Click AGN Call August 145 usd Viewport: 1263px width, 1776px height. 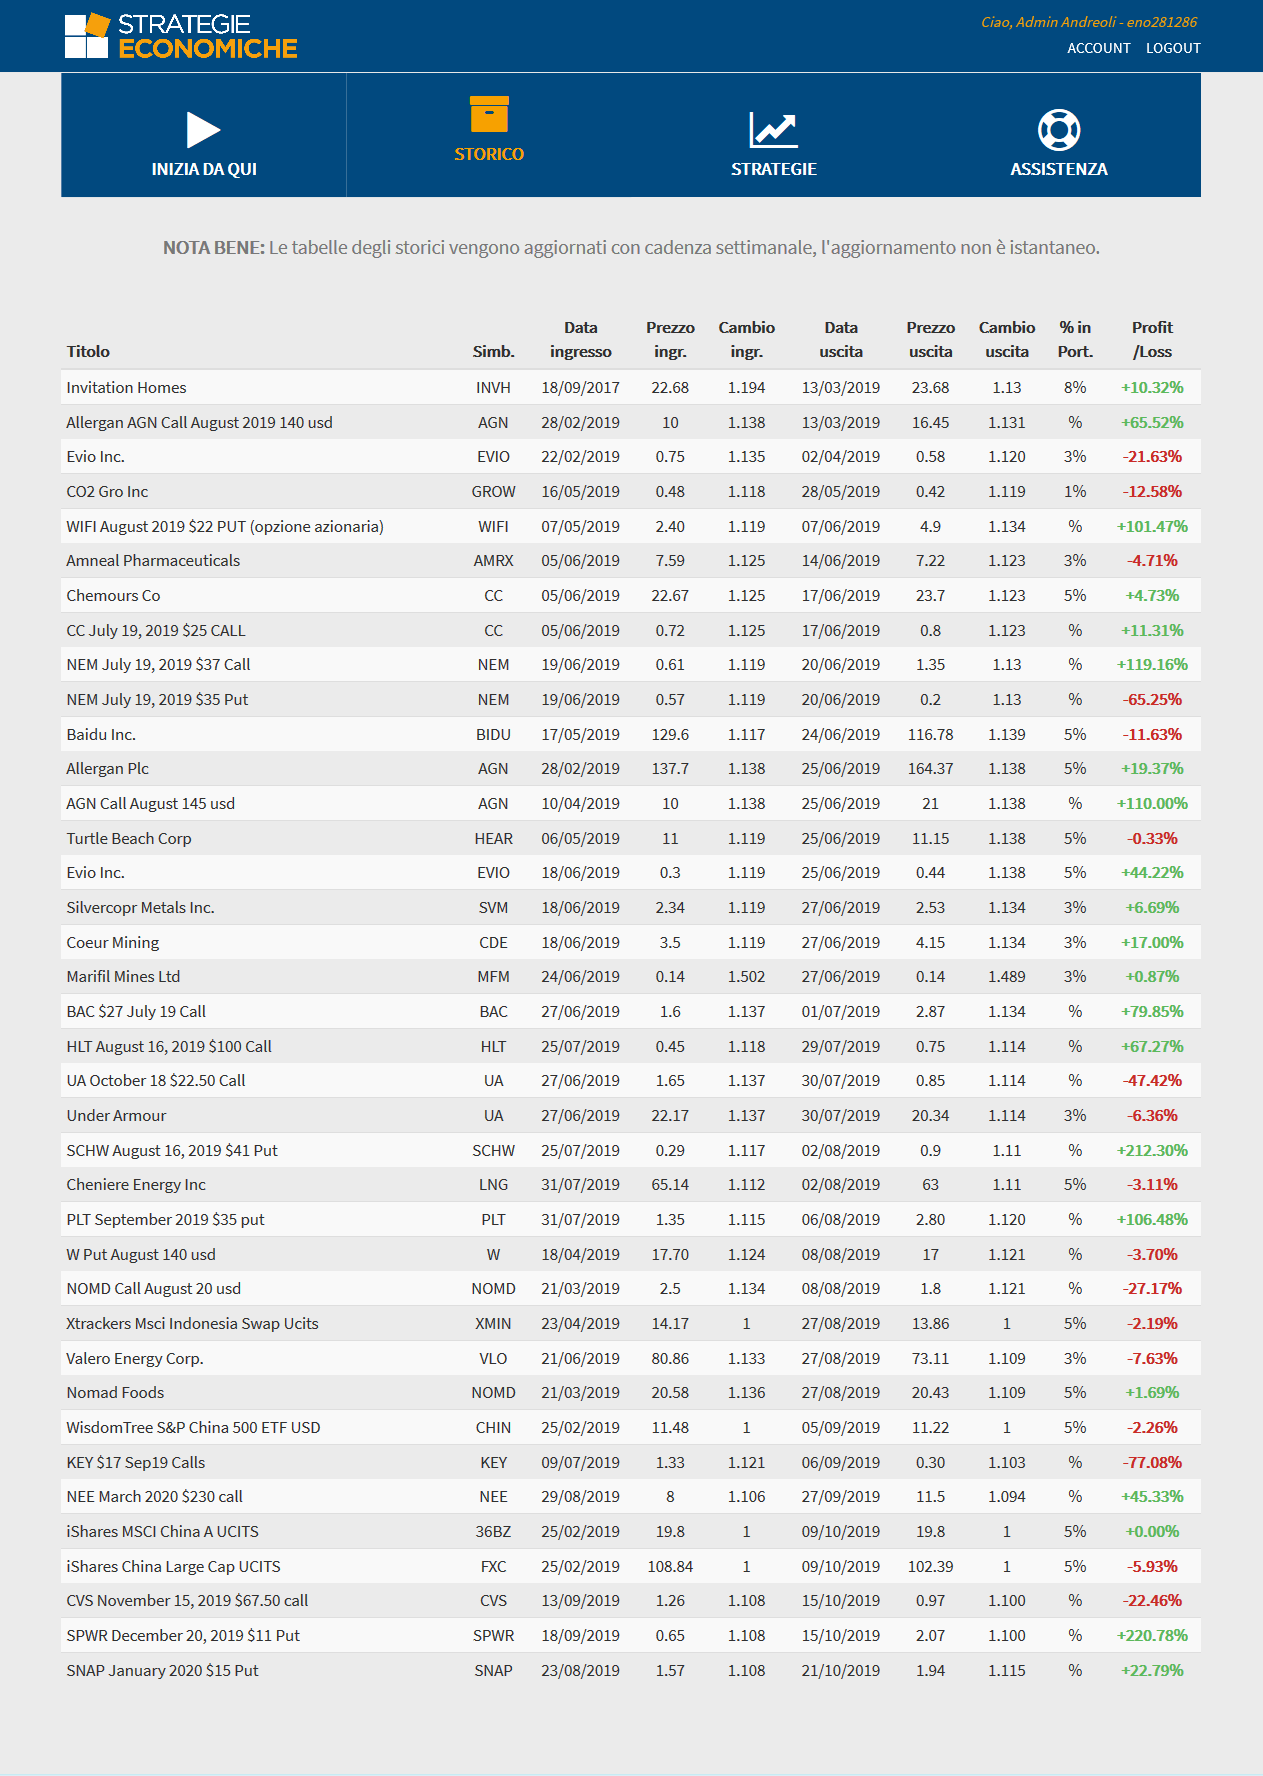point(150,803)
